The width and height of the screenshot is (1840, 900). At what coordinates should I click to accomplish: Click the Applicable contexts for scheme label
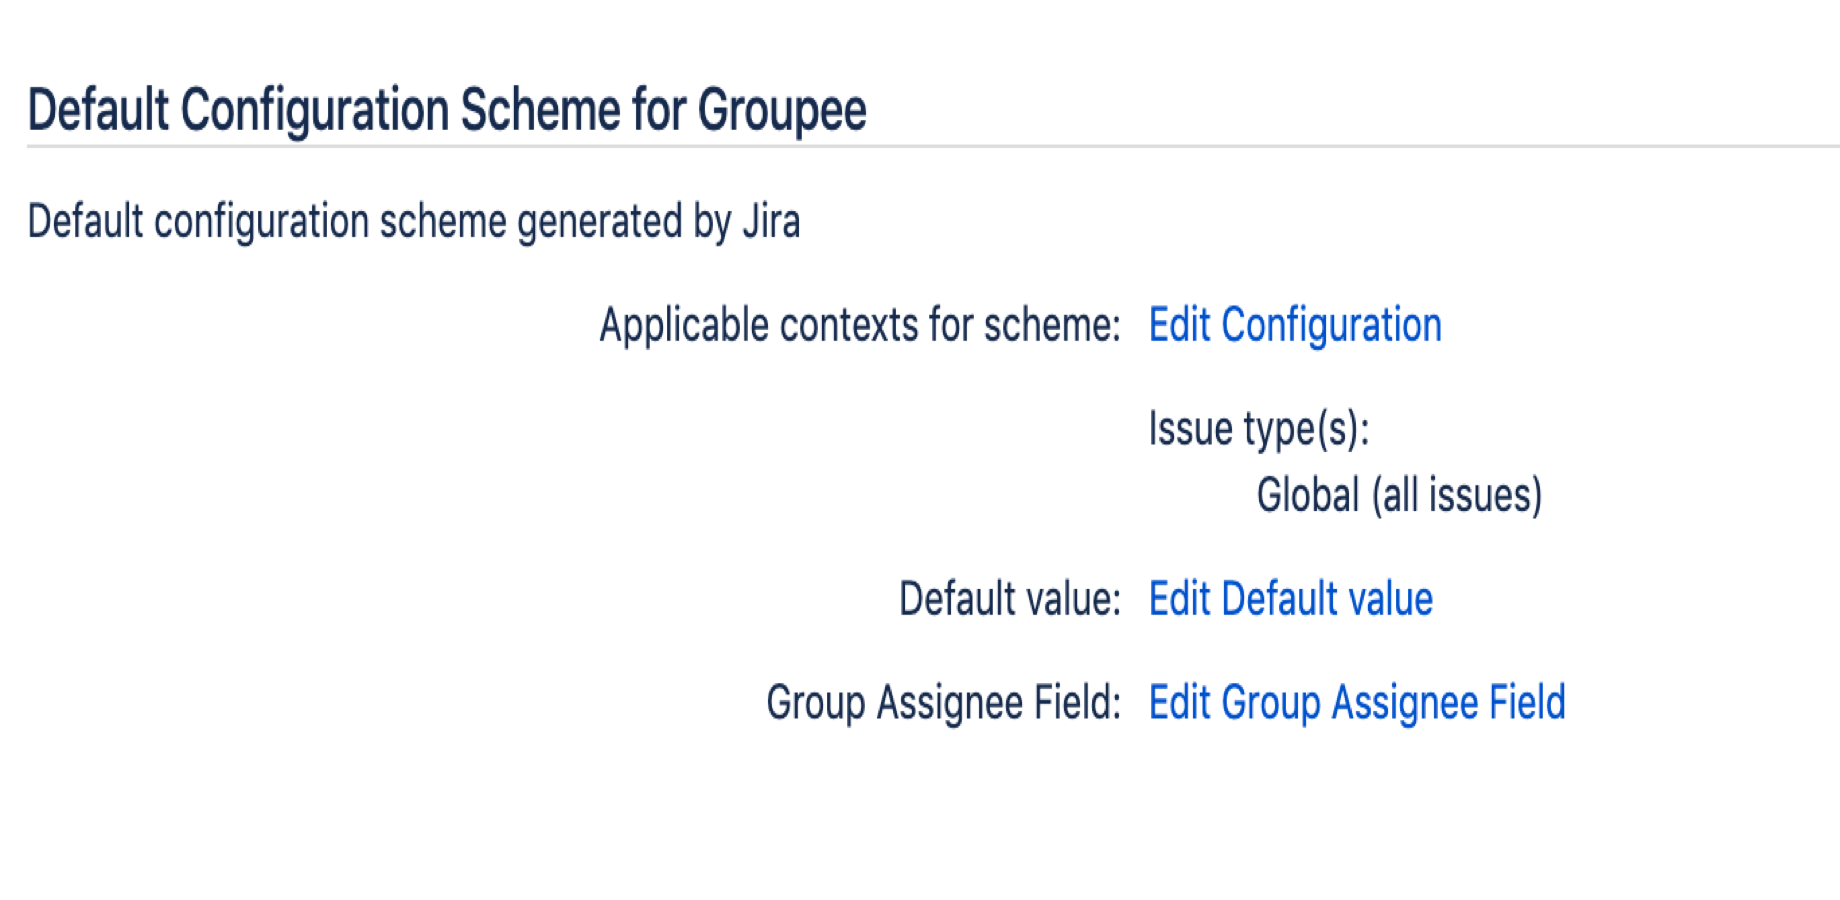click(860, 326)
